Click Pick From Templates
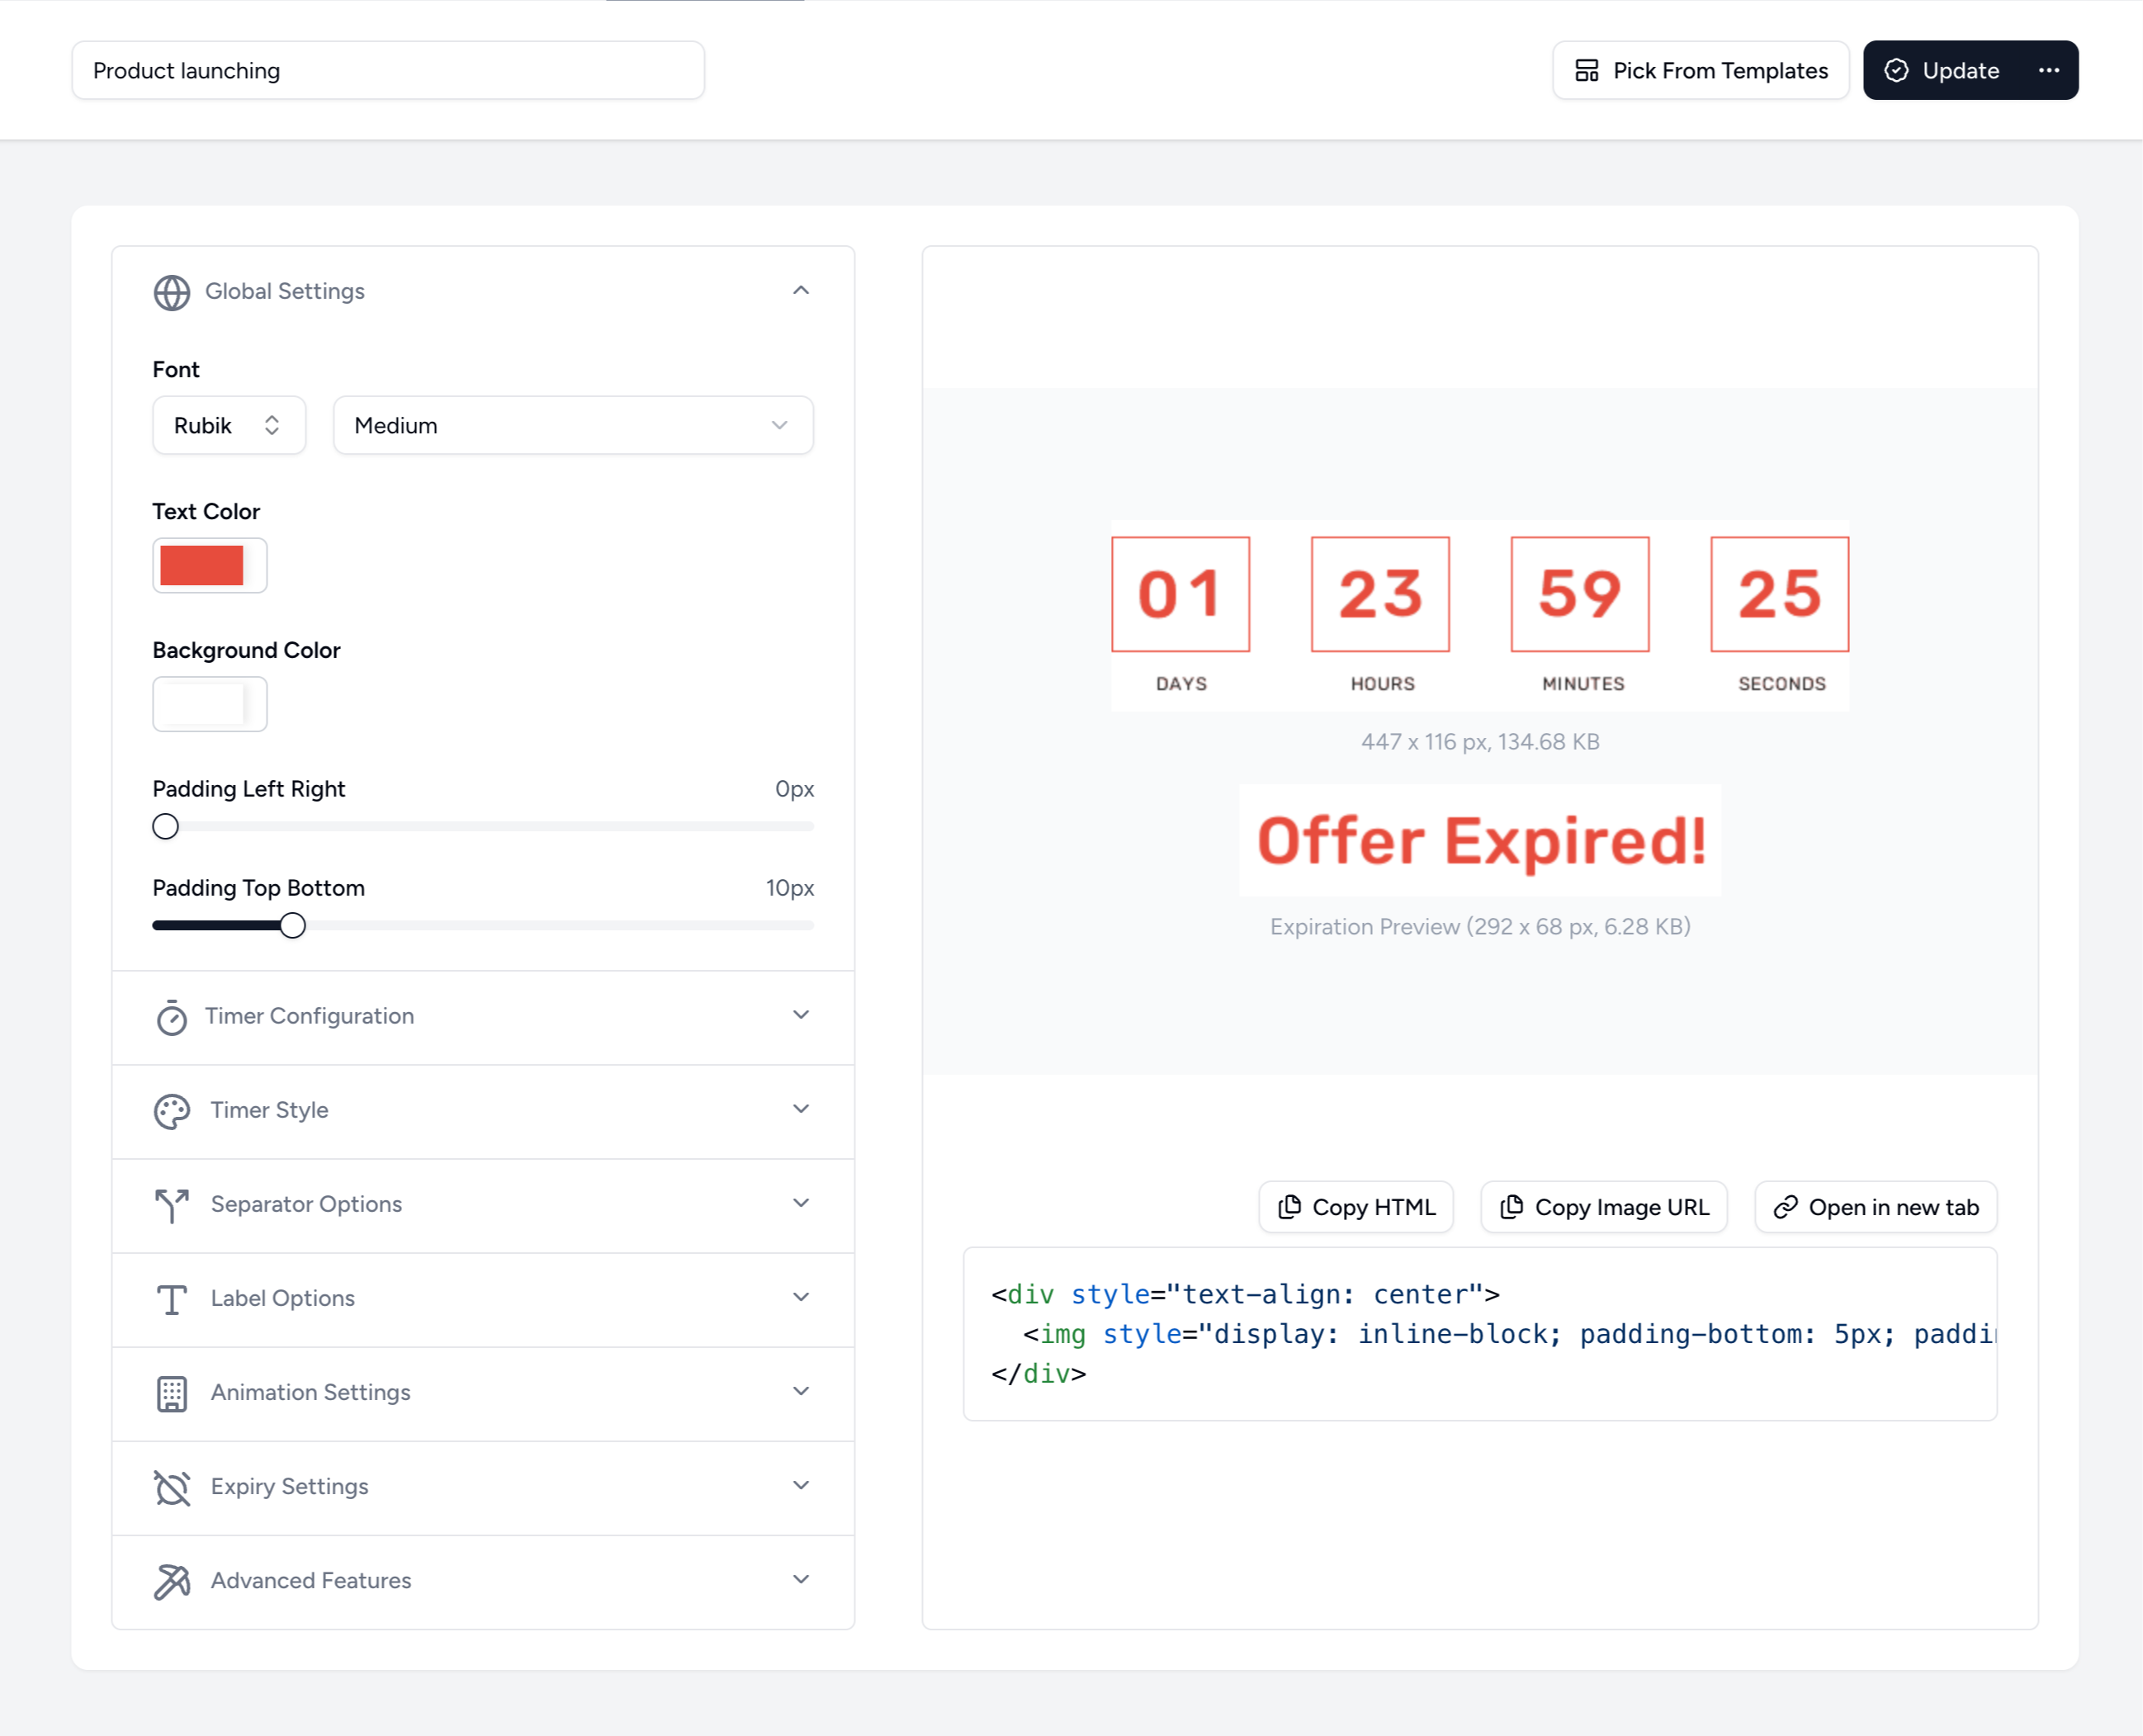Screen dimensions: 2143x1736 point(1700,70)
